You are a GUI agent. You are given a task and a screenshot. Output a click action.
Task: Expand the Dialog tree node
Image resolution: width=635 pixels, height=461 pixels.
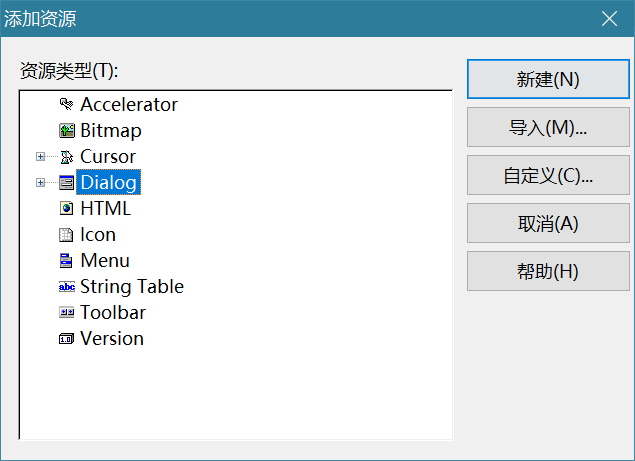[40, 182]
